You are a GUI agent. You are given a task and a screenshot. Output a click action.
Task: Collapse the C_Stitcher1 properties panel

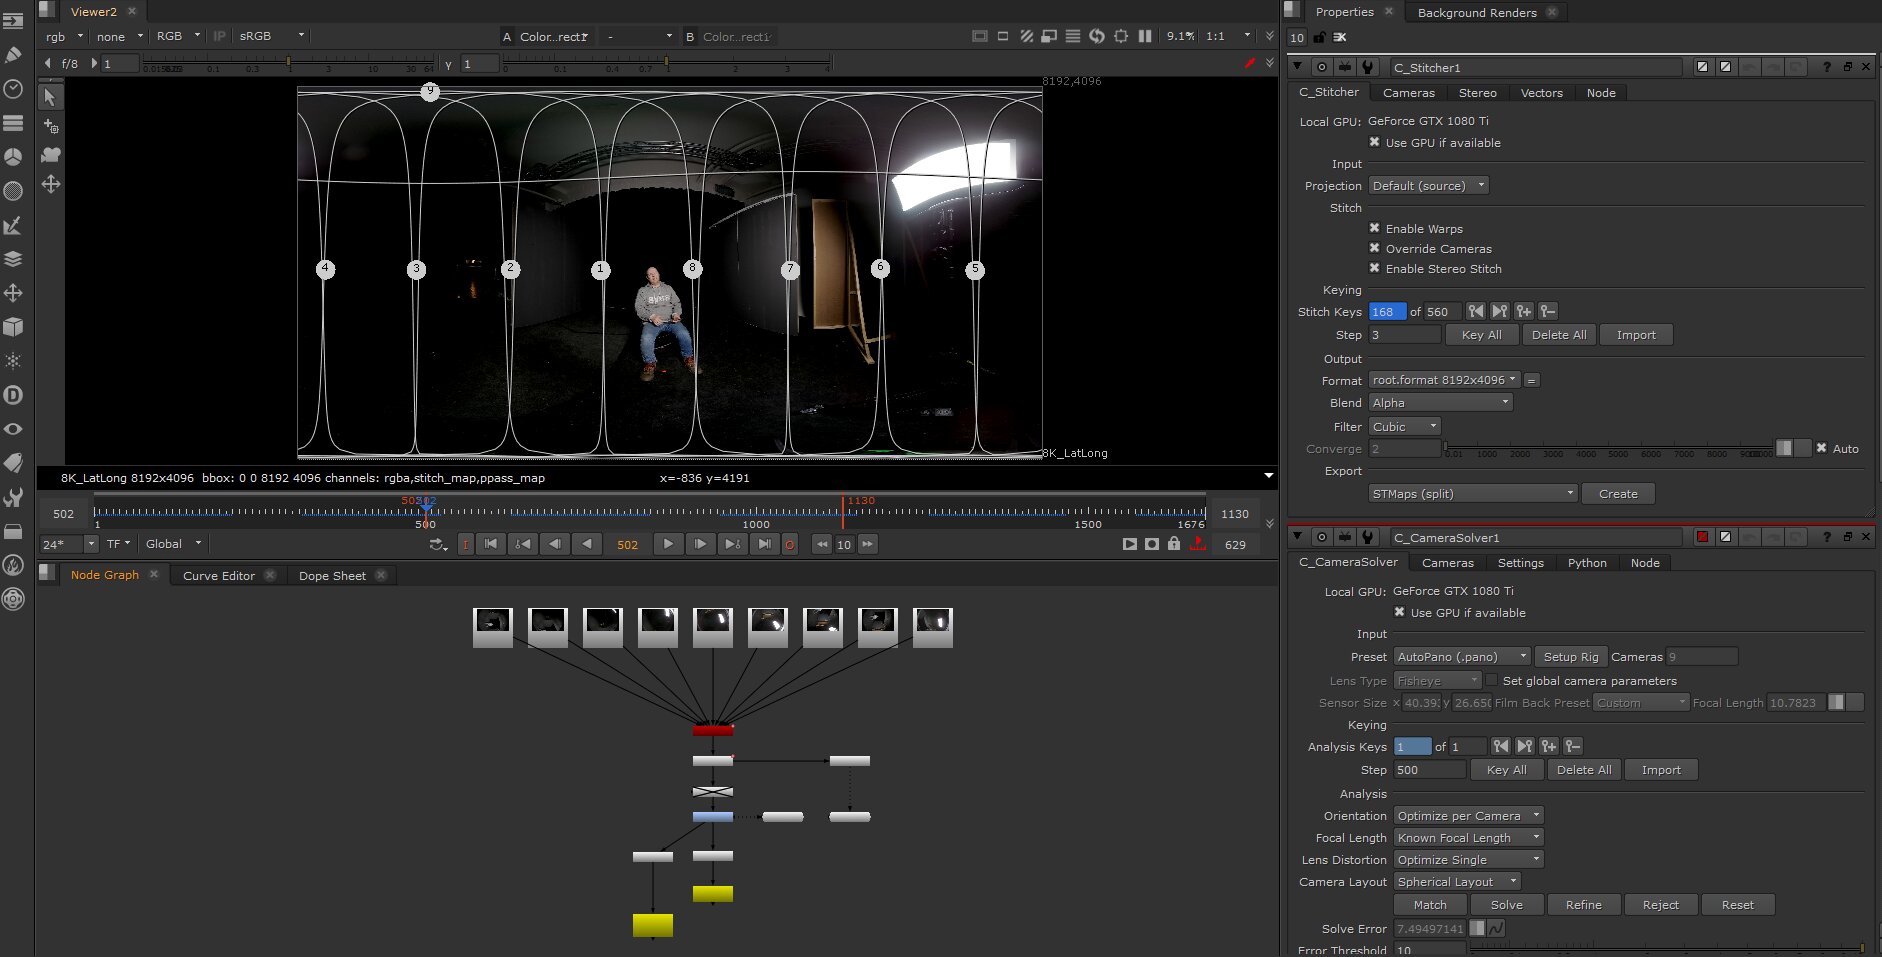(x=1297, y=67)
